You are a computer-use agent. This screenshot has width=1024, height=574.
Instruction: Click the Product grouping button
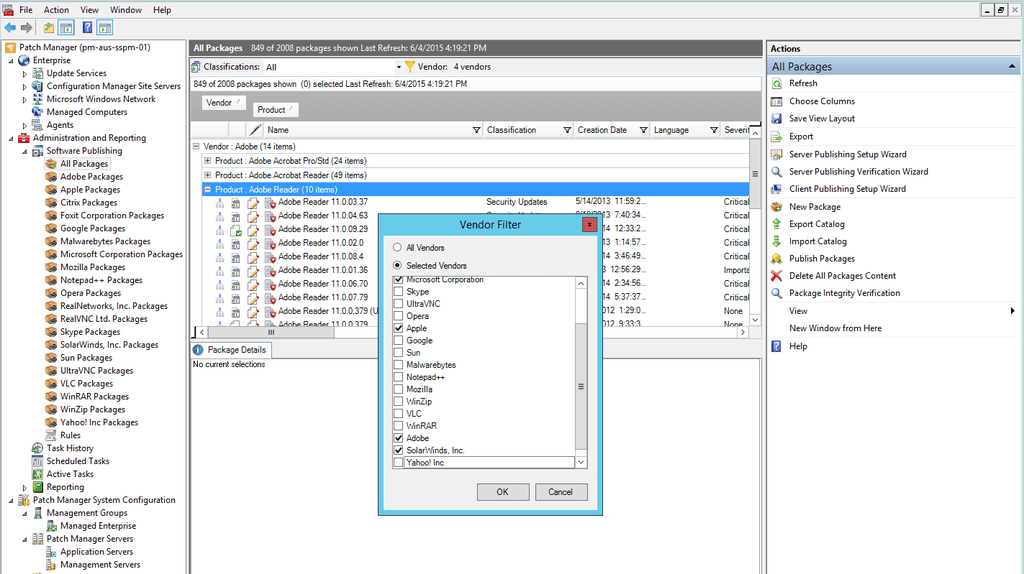(x=275, y=110)
